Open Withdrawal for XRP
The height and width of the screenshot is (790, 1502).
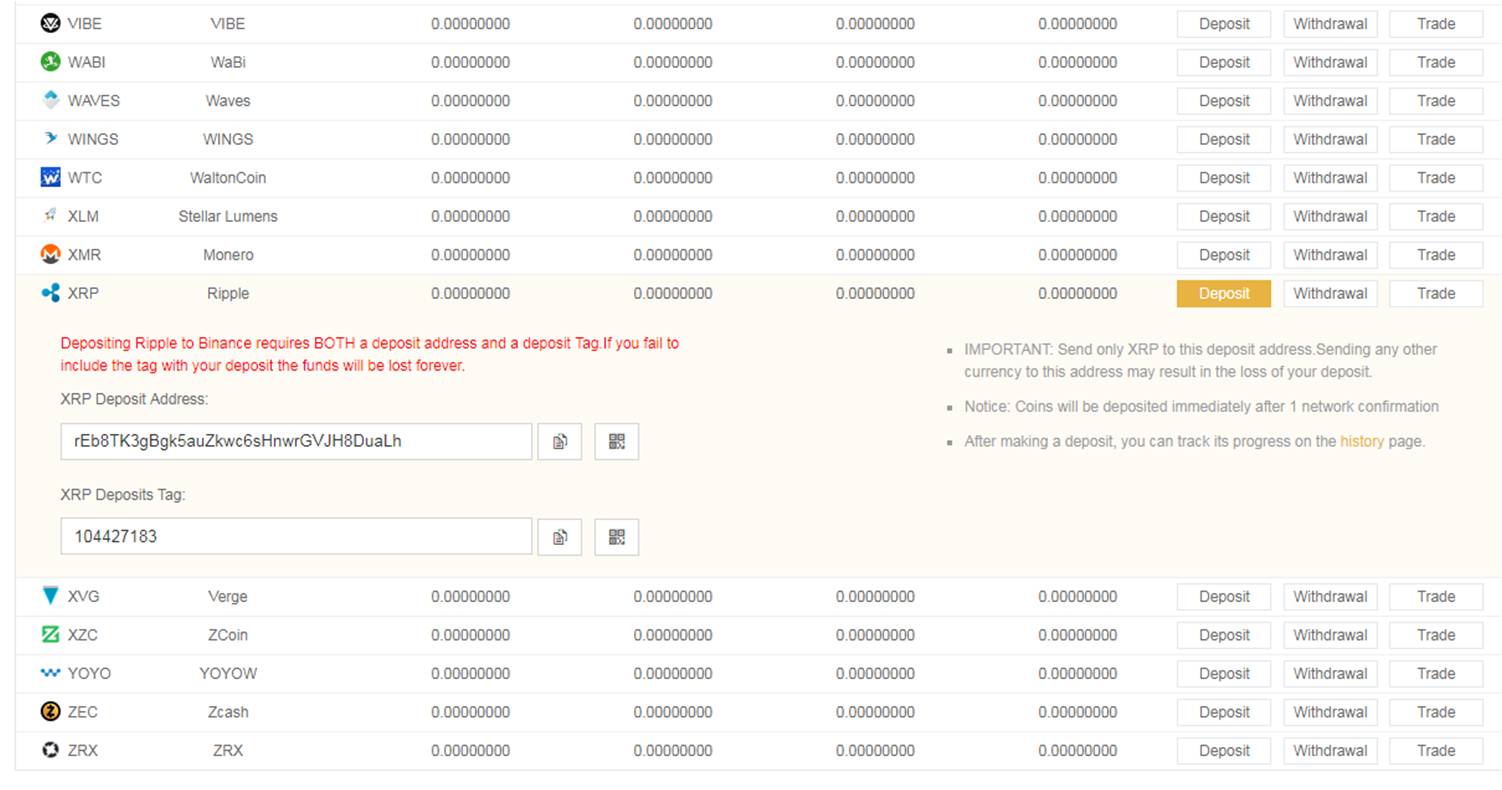click(x=1330, y=293)
